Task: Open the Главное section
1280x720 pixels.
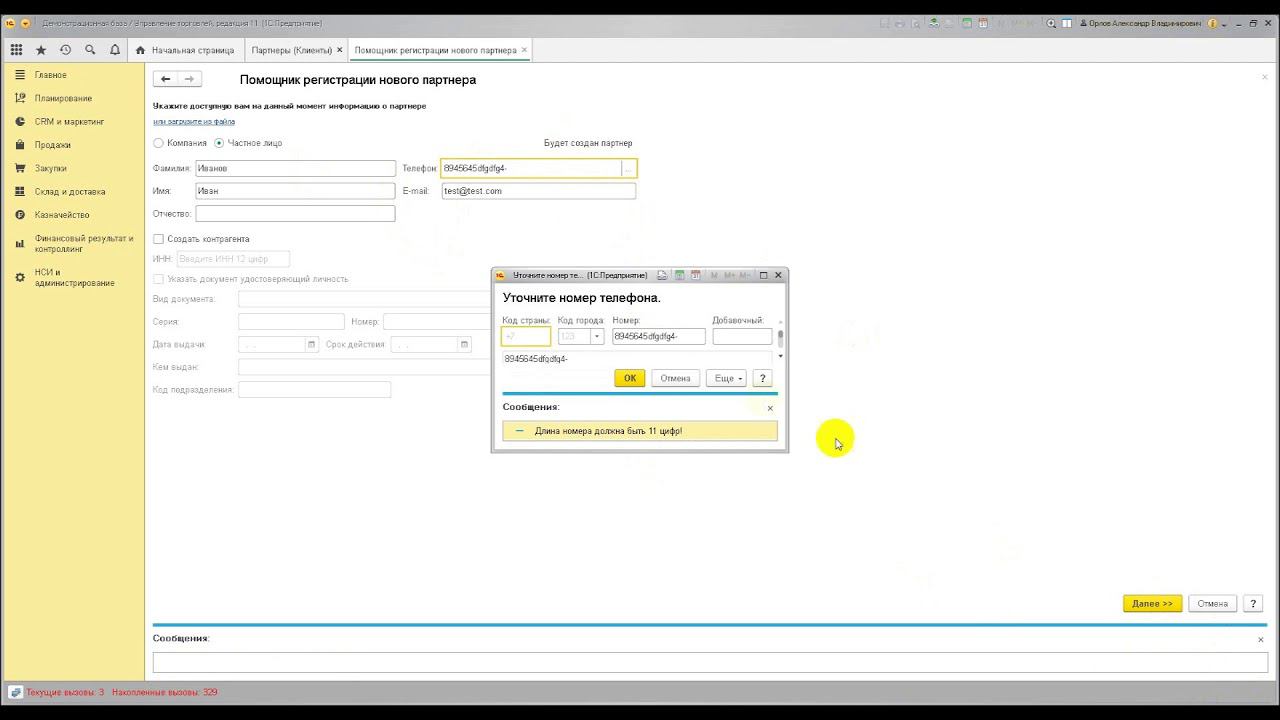Action: coord(51,75)
